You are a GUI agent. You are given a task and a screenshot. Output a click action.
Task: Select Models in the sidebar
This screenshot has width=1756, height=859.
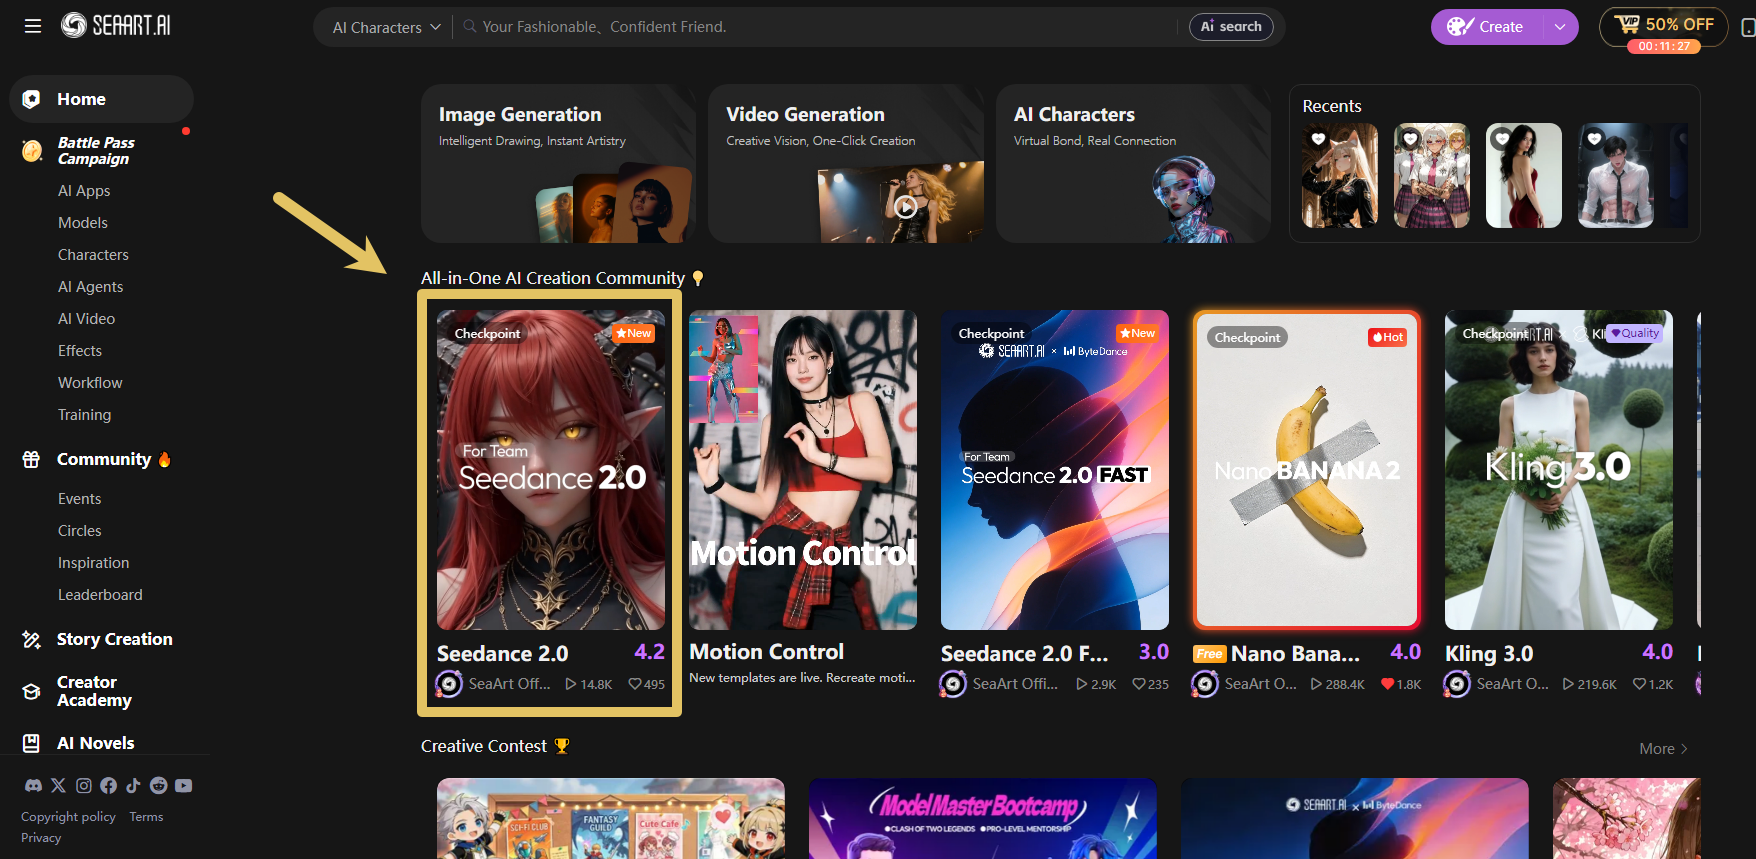point(83,223)
